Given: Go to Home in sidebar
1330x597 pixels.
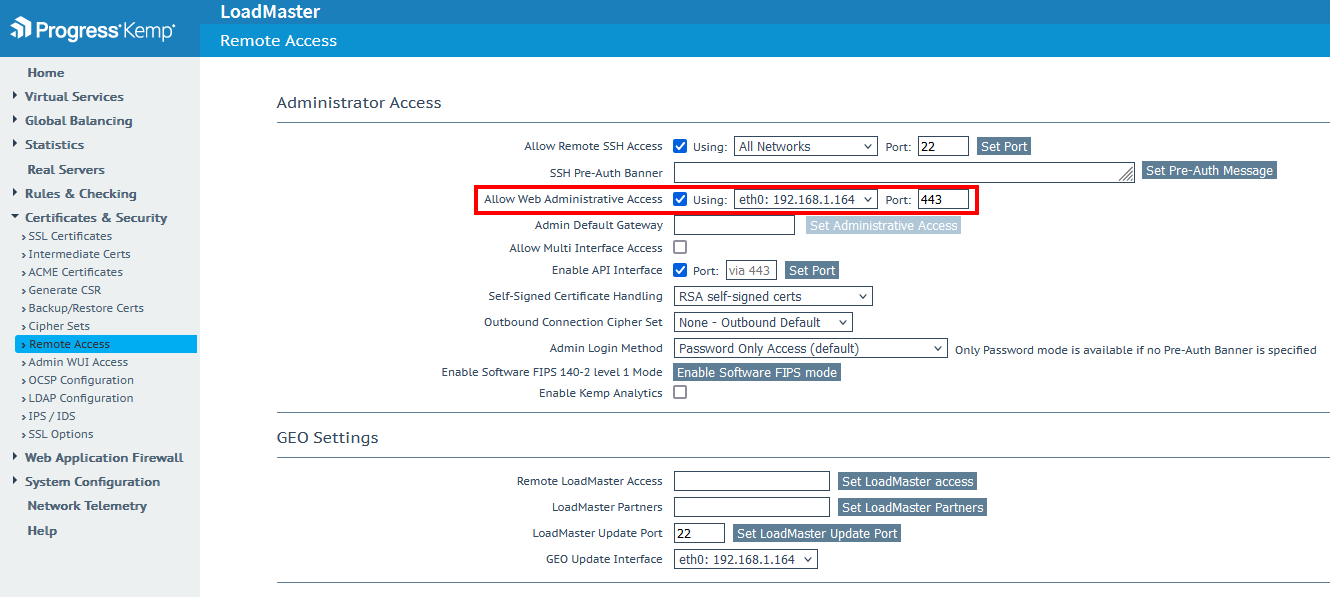Looking at the screenshot, I should (46, 73).
